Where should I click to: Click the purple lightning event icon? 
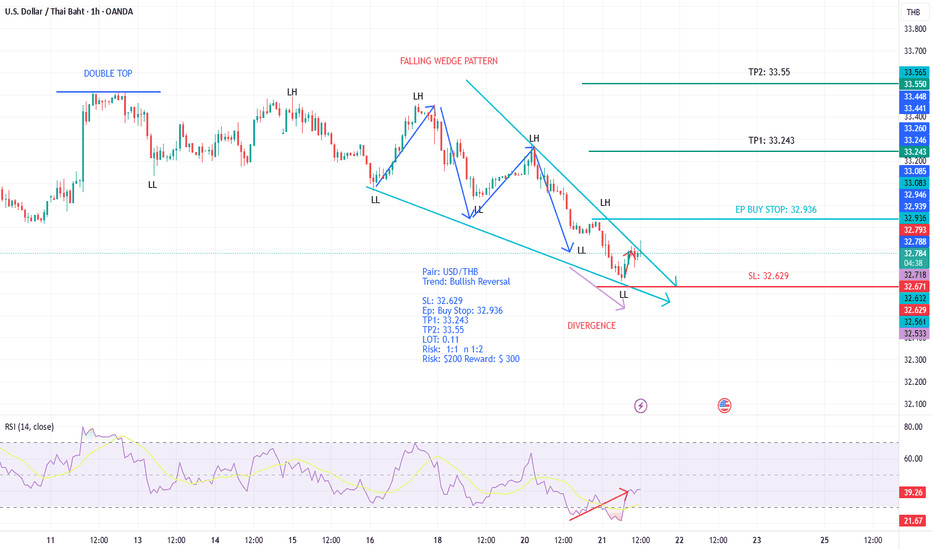[x=641, y=406]
